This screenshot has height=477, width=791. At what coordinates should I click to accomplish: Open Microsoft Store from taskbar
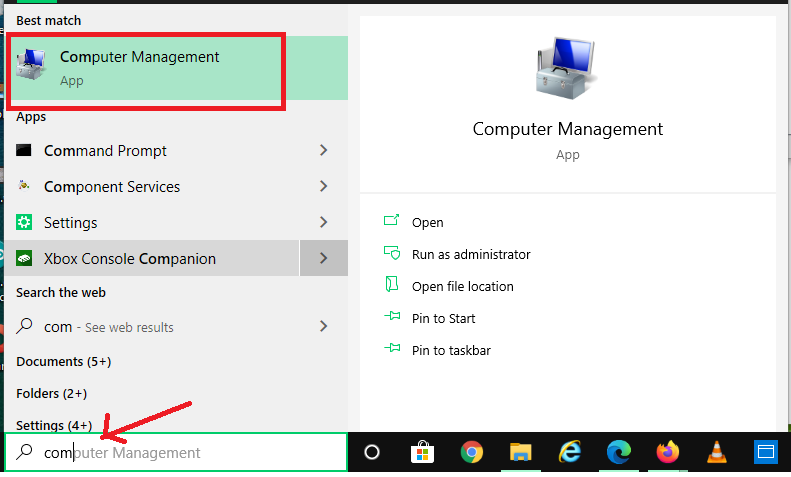pyautogui.click(x=422, y=452)
